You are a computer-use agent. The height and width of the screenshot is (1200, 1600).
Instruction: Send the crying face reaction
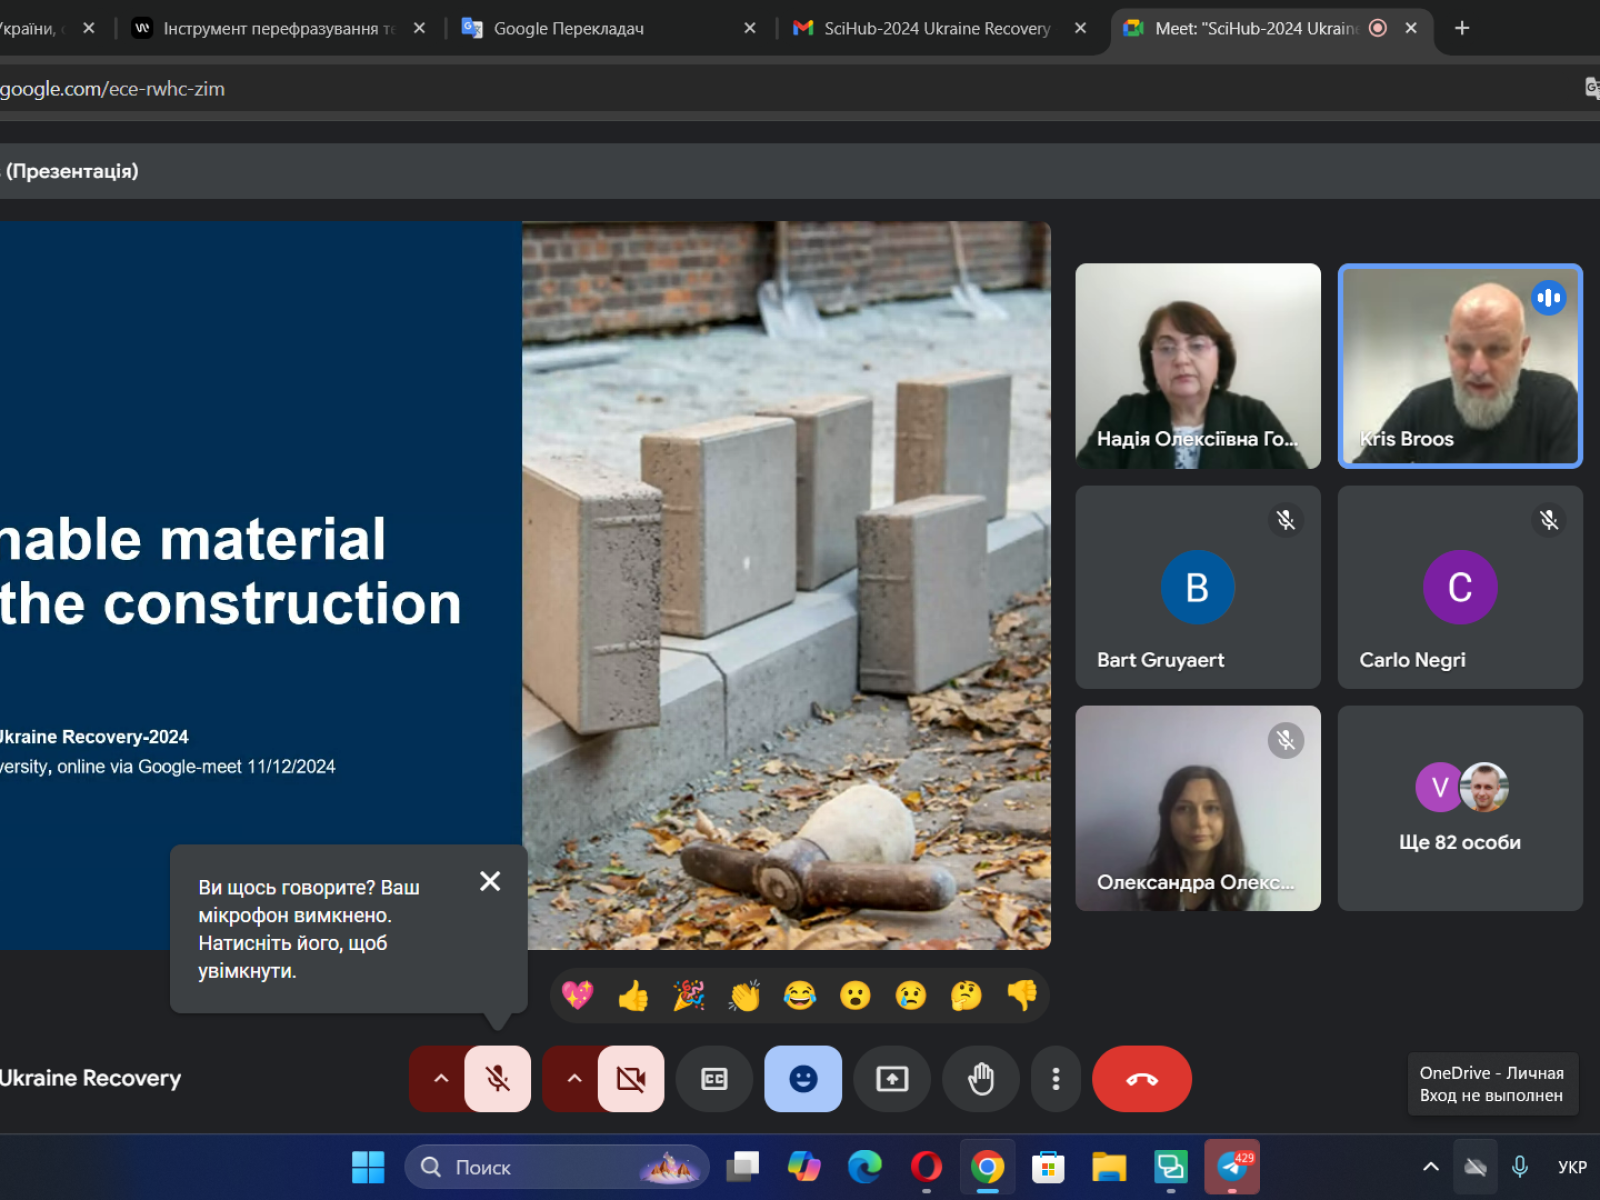tap(911, 995)
